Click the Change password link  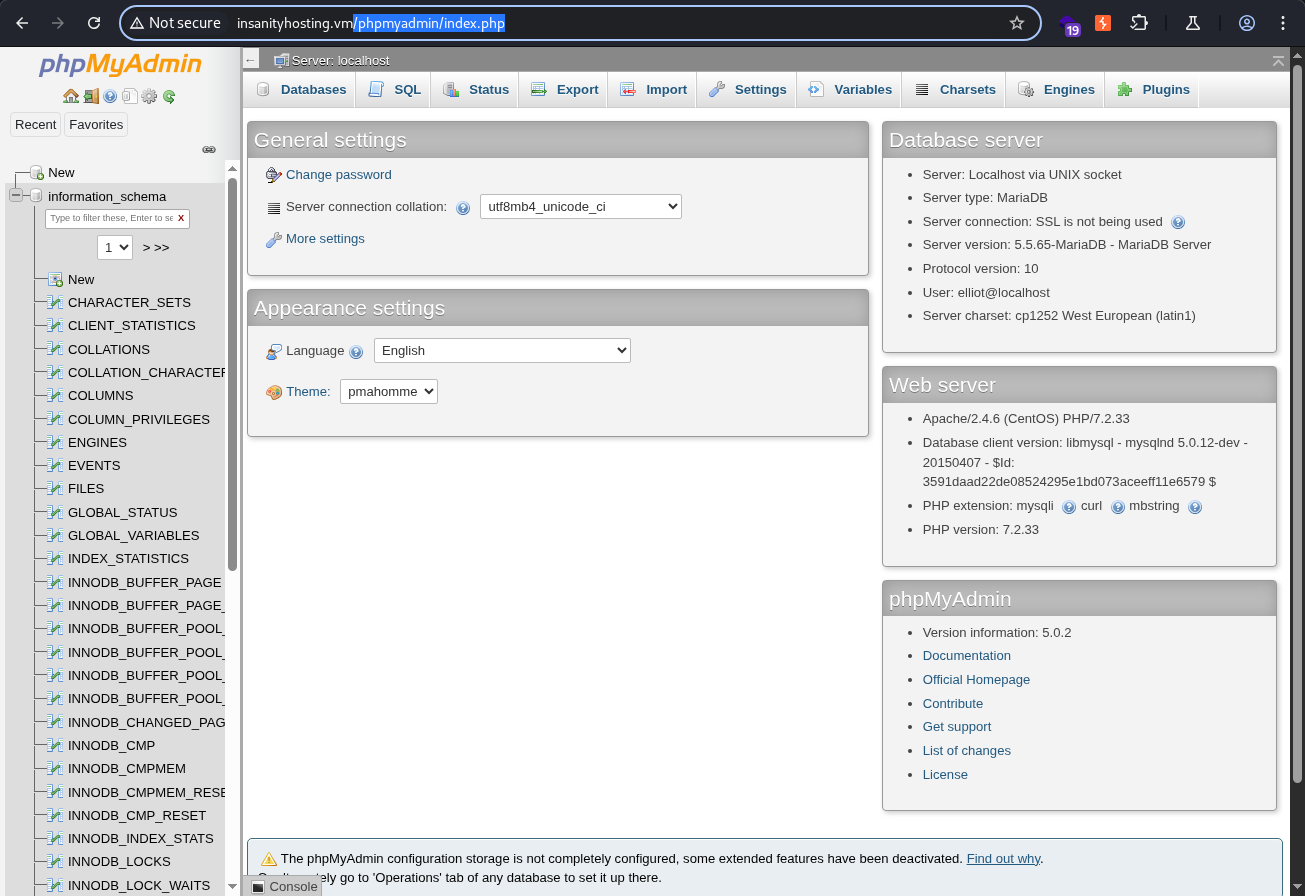[339, 175]
